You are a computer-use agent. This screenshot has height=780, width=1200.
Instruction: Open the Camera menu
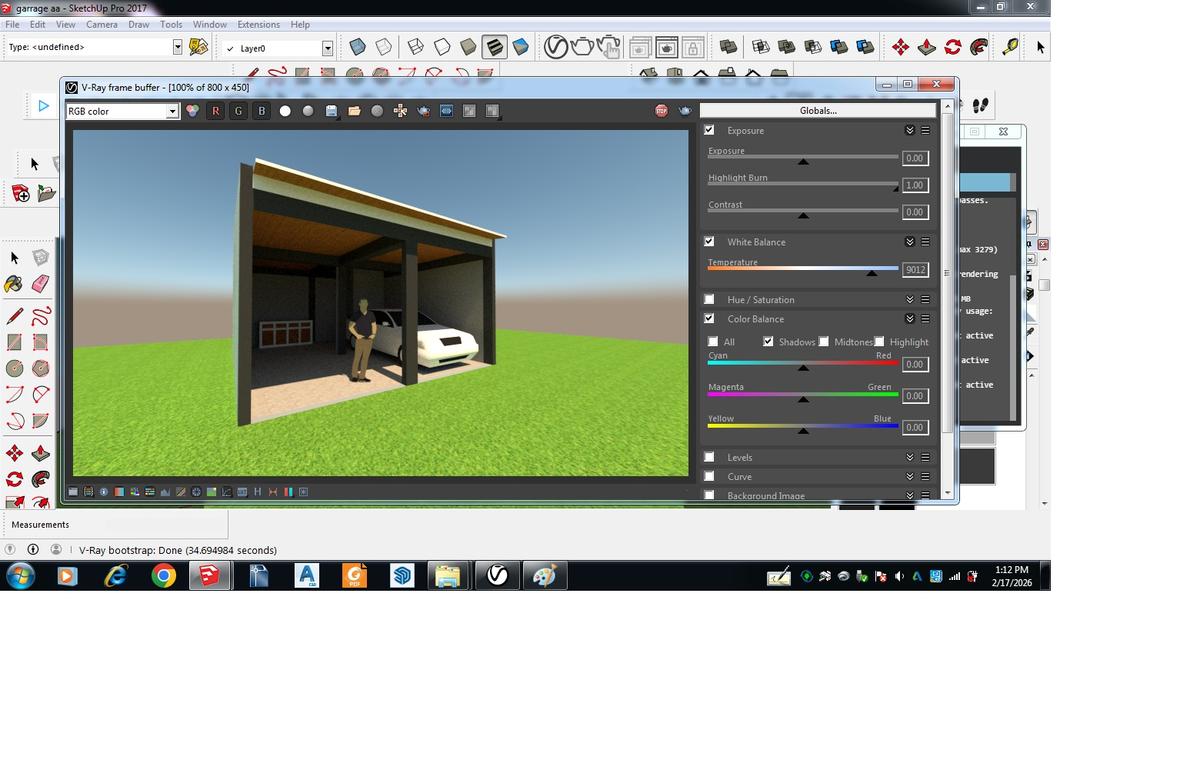pyautogui.click(x=101, y=24)
